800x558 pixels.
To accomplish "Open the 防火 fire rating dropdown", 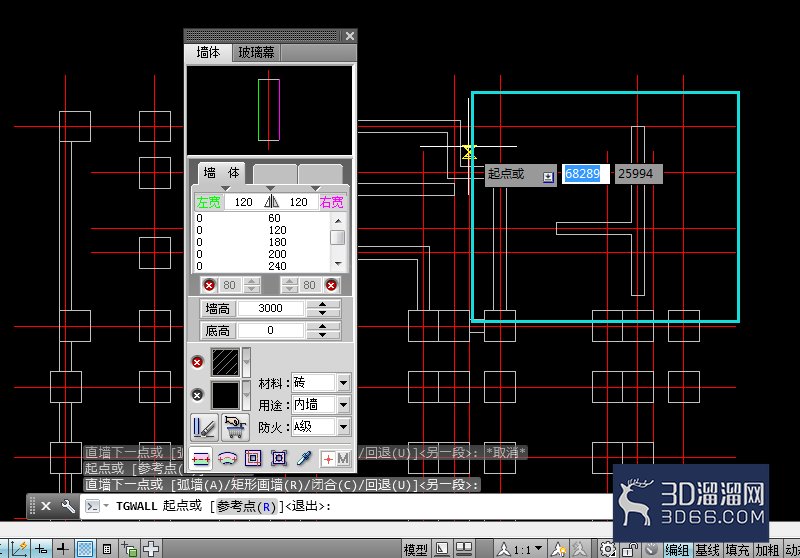I will pyautogui.click(x=343, y=427).
